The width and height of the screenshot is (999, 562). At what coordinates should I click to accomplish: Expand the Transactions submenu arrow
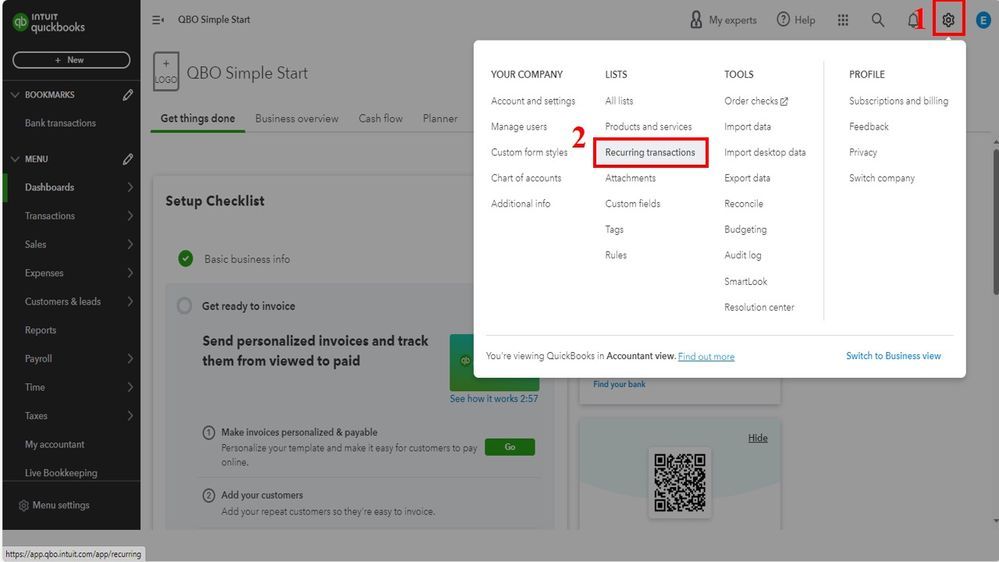(130, 216)
